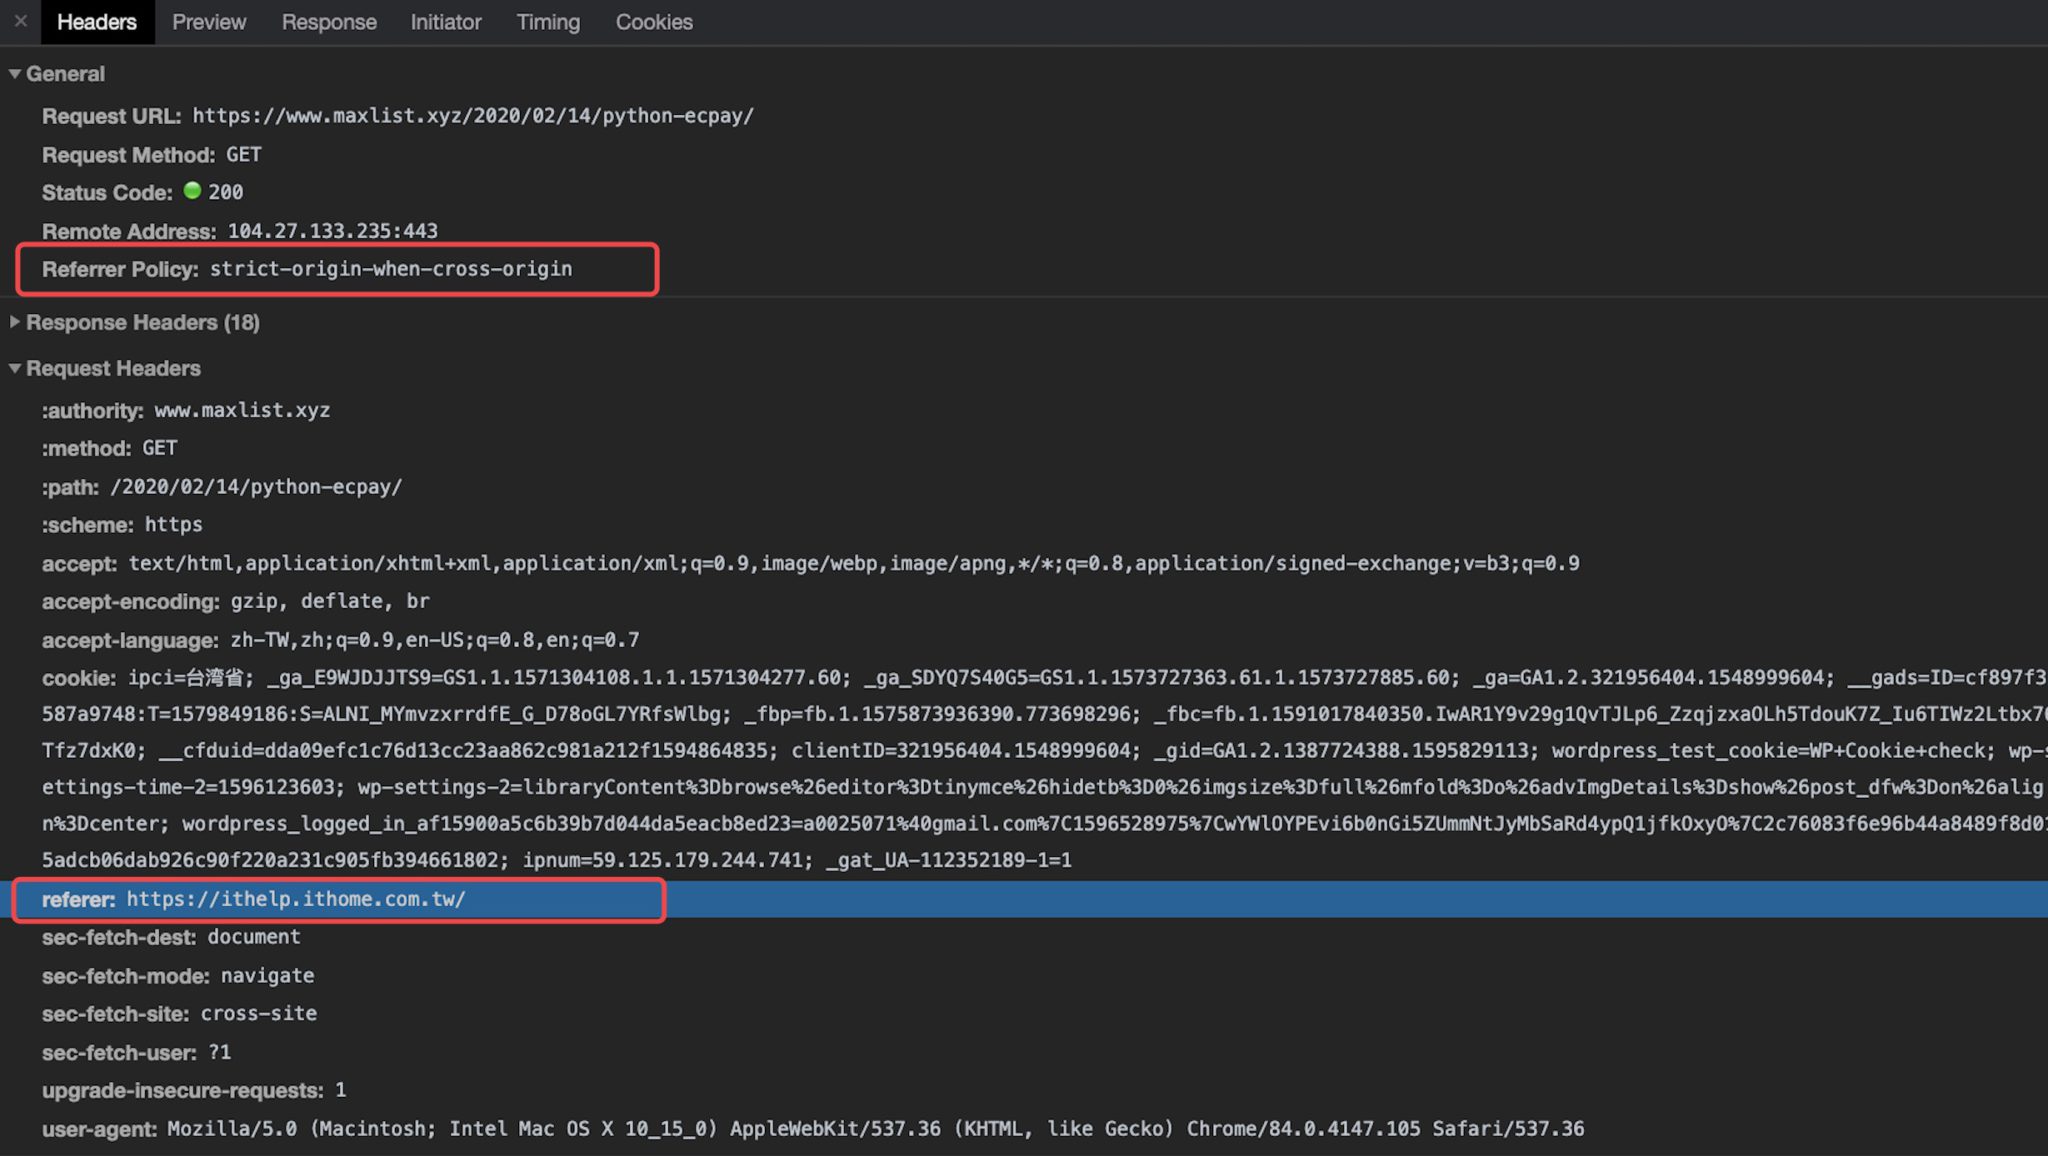Click the sec-fetch-site header row
Screen dimensions: 2048x1156
(180, 1014)
